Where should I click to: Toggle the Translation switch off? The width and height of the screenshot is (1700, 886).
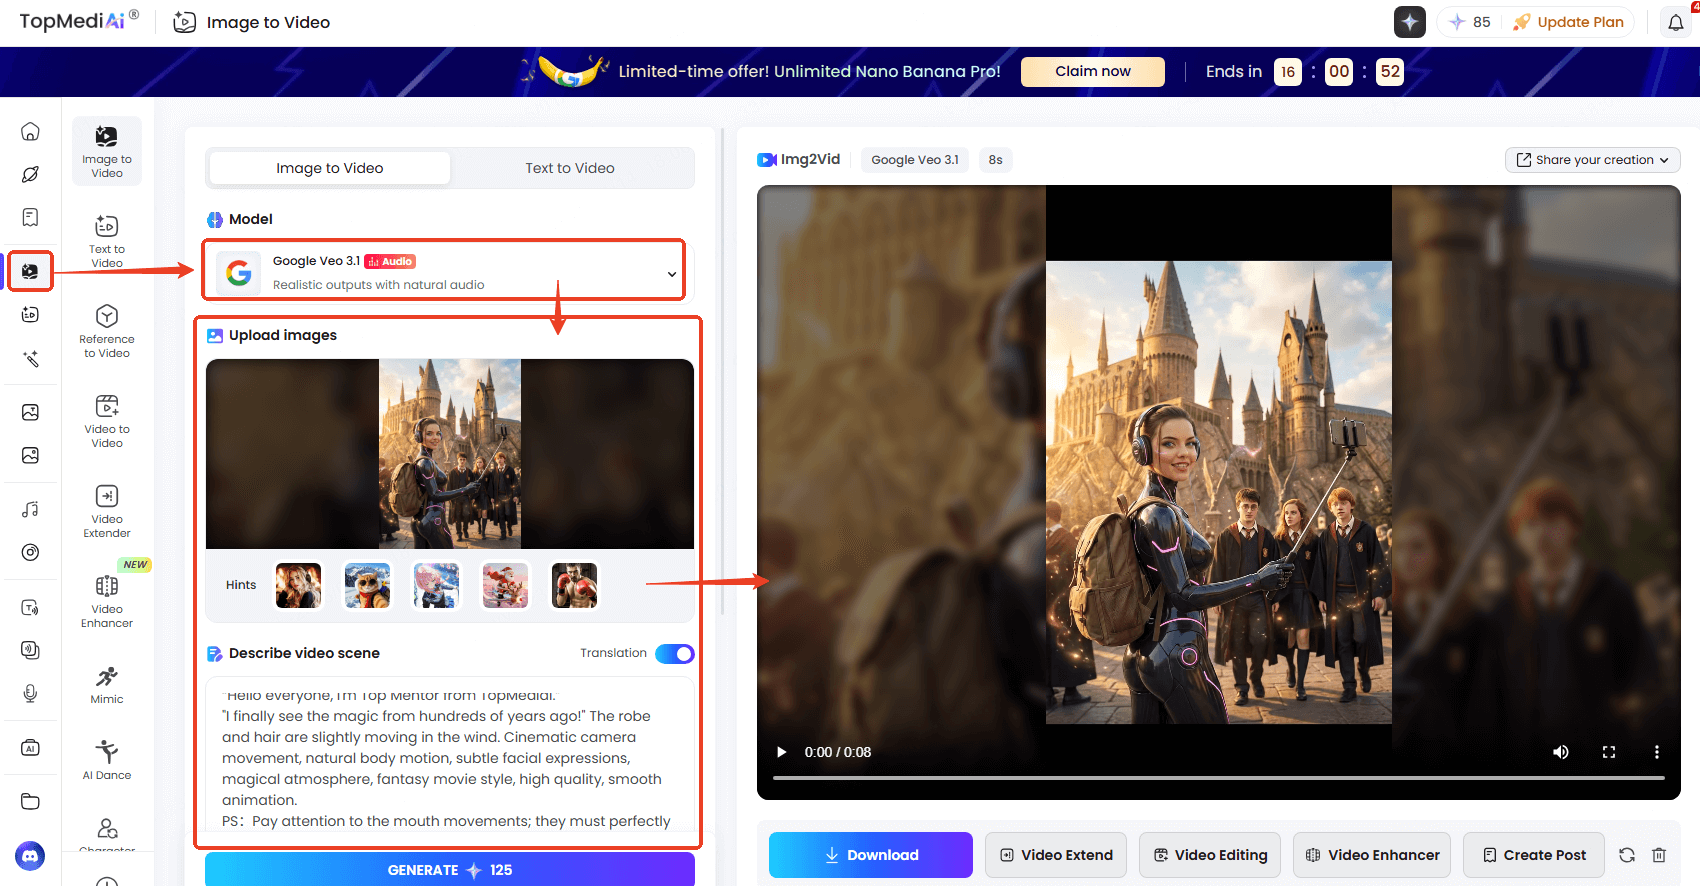click(675, 653)
